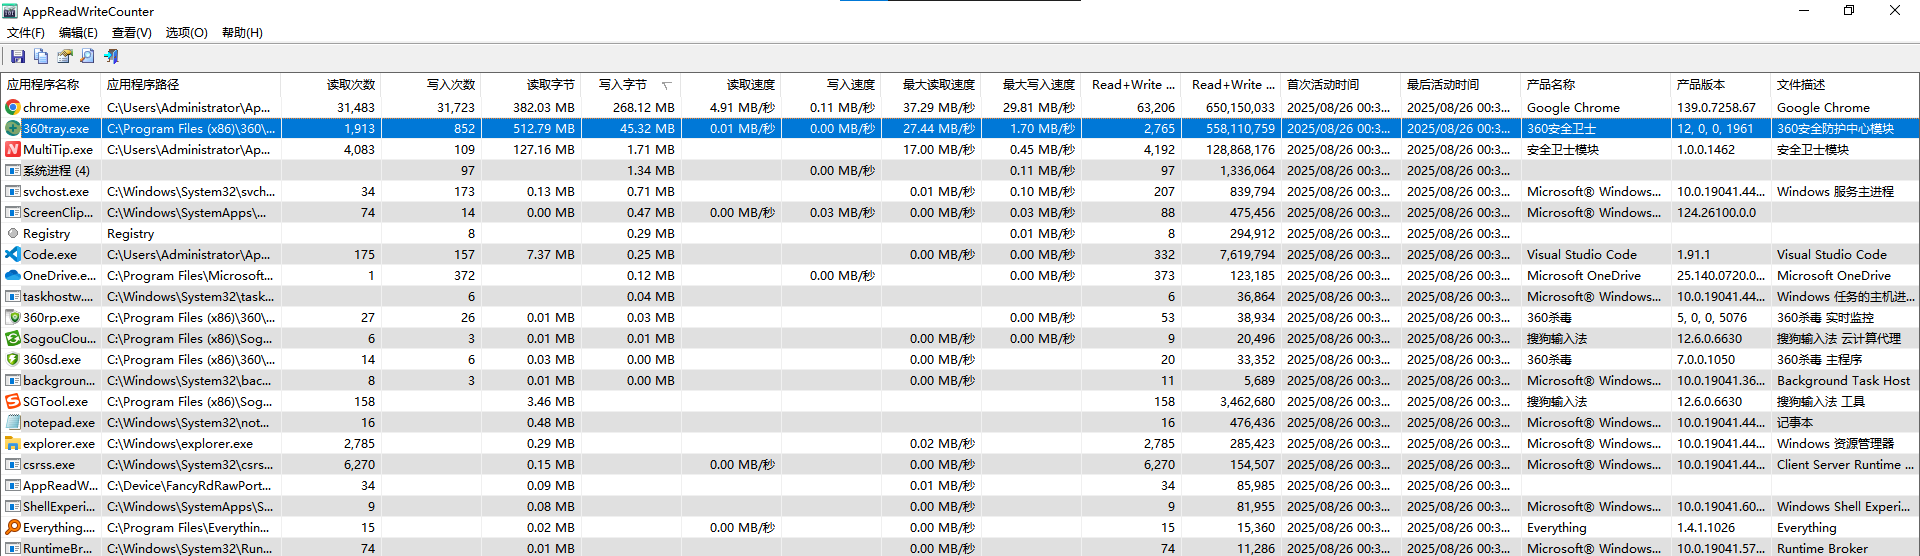The height and width of the screenshot is (556, 1920).
Task: Select the chrome.exe row icon
Action: (13, 107)
